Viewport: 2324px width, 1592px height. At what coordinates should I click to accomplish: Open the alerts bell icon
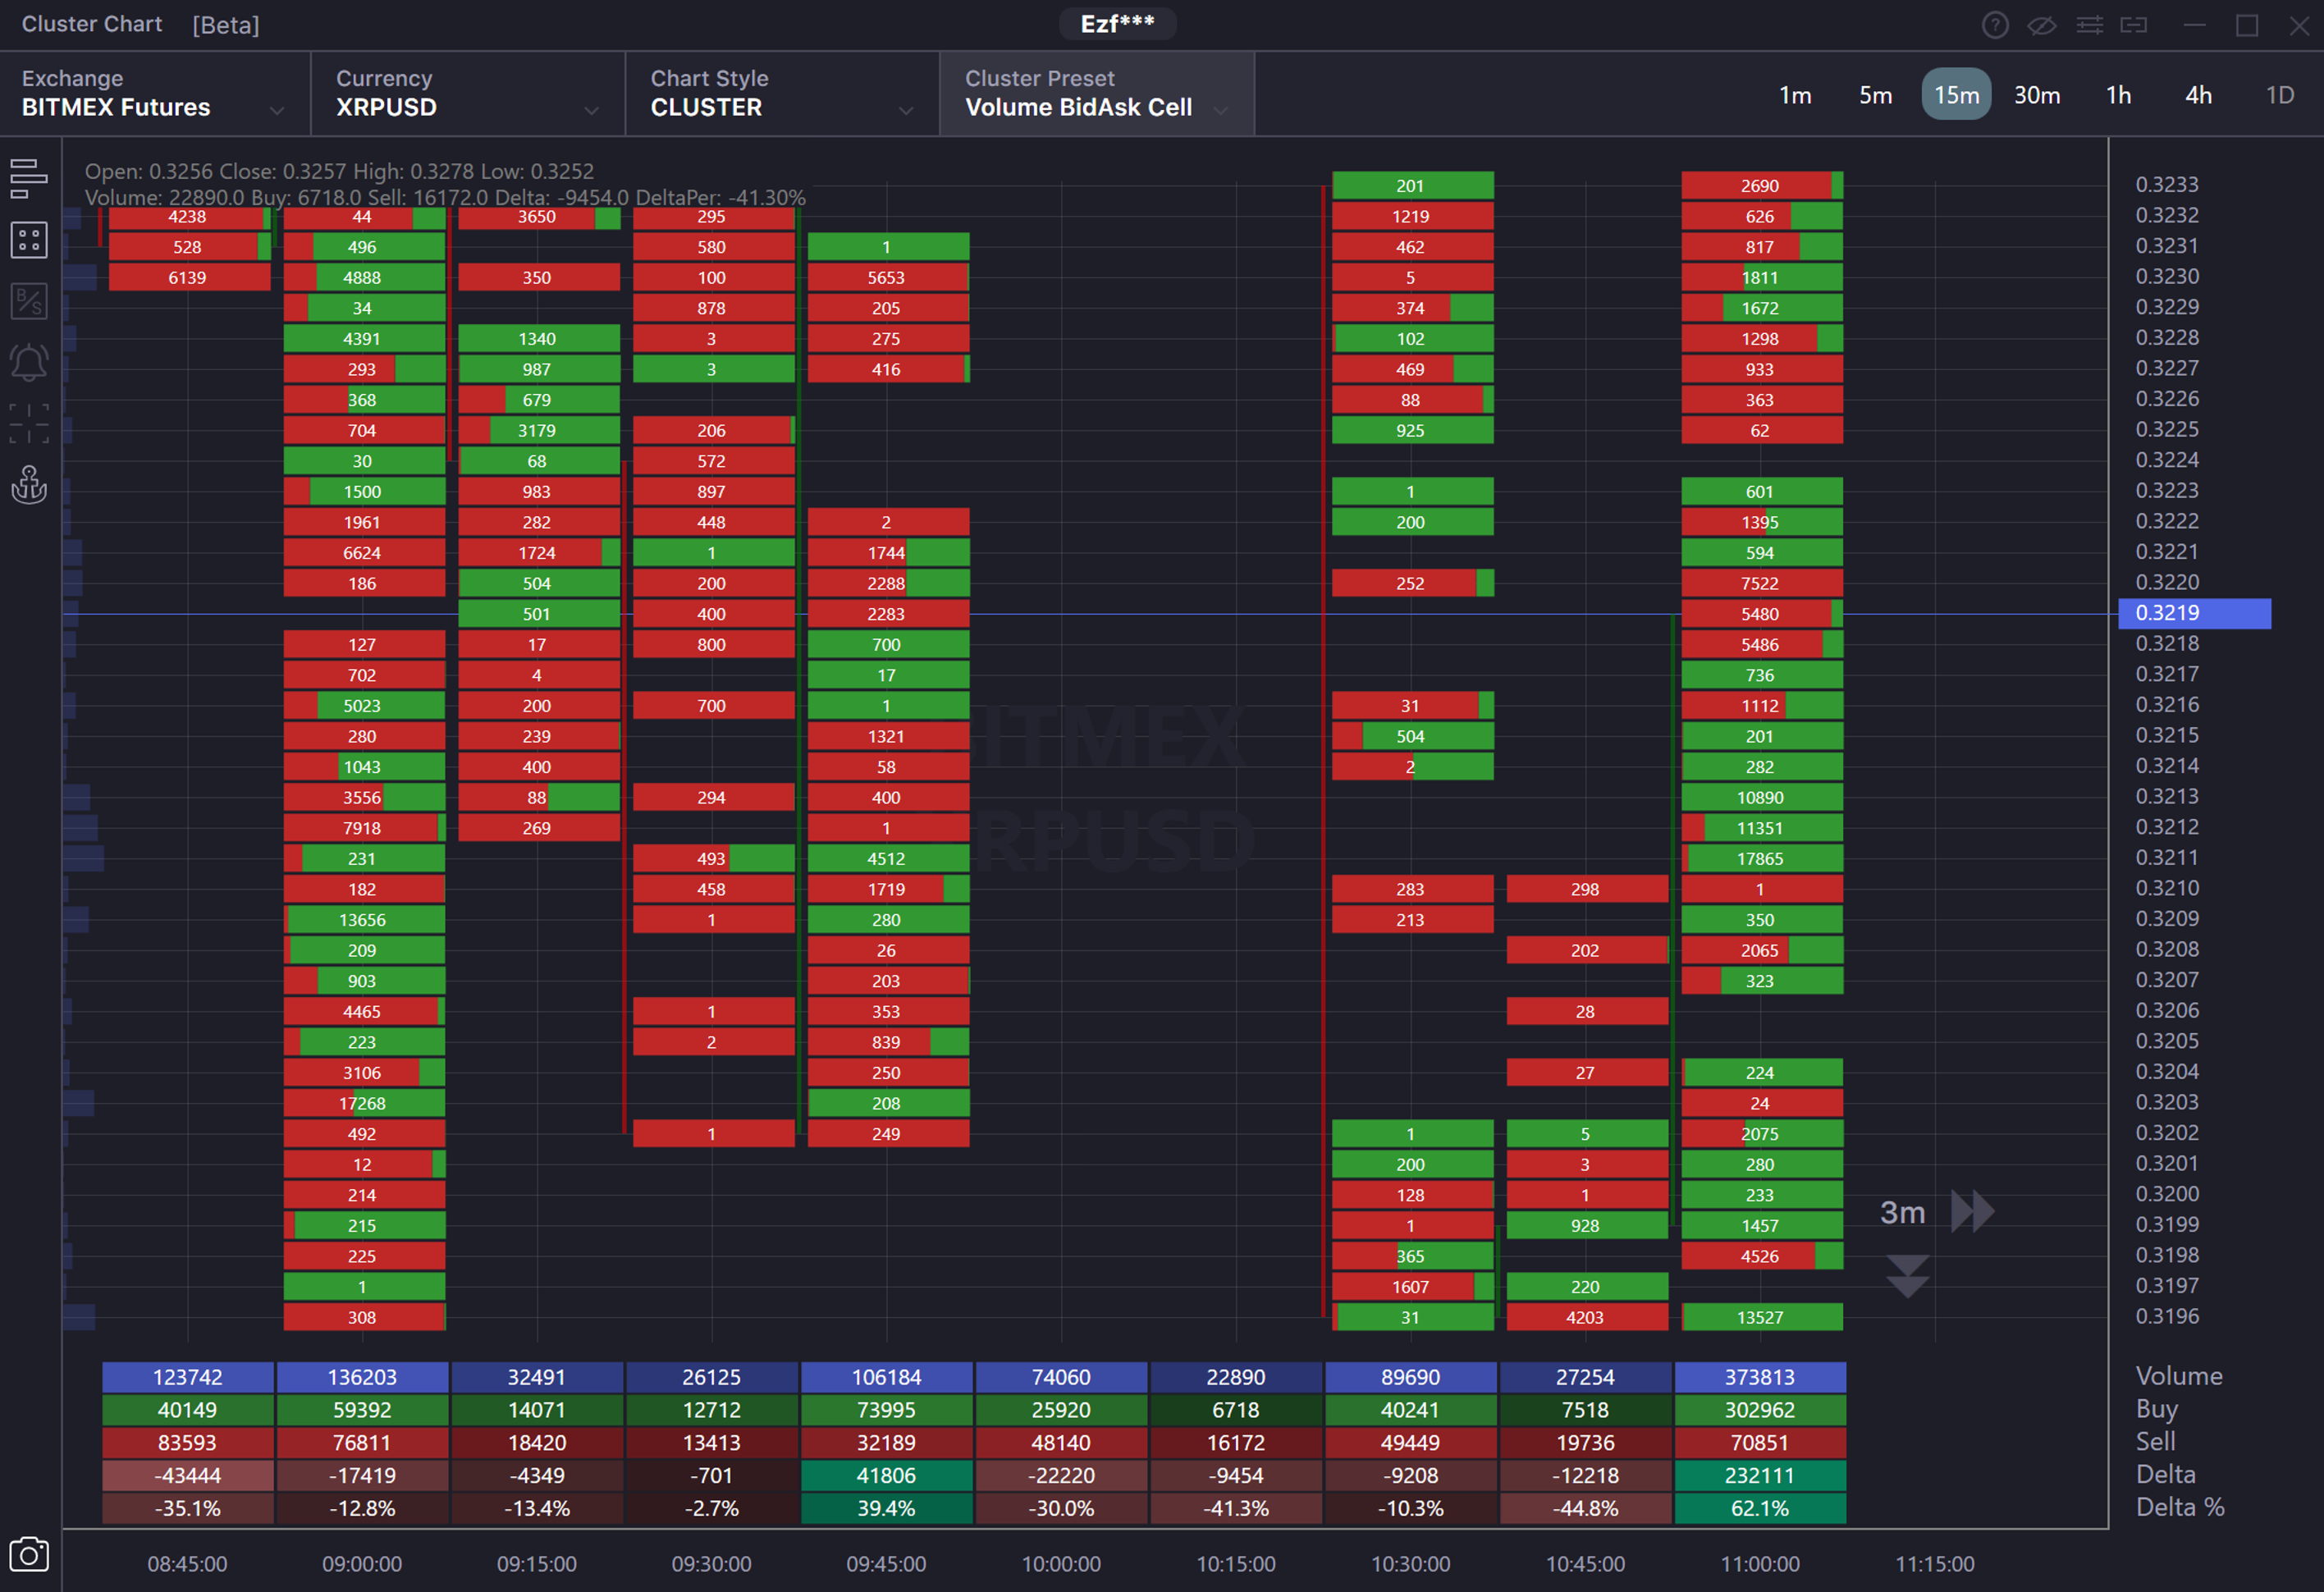pos(28,362)
